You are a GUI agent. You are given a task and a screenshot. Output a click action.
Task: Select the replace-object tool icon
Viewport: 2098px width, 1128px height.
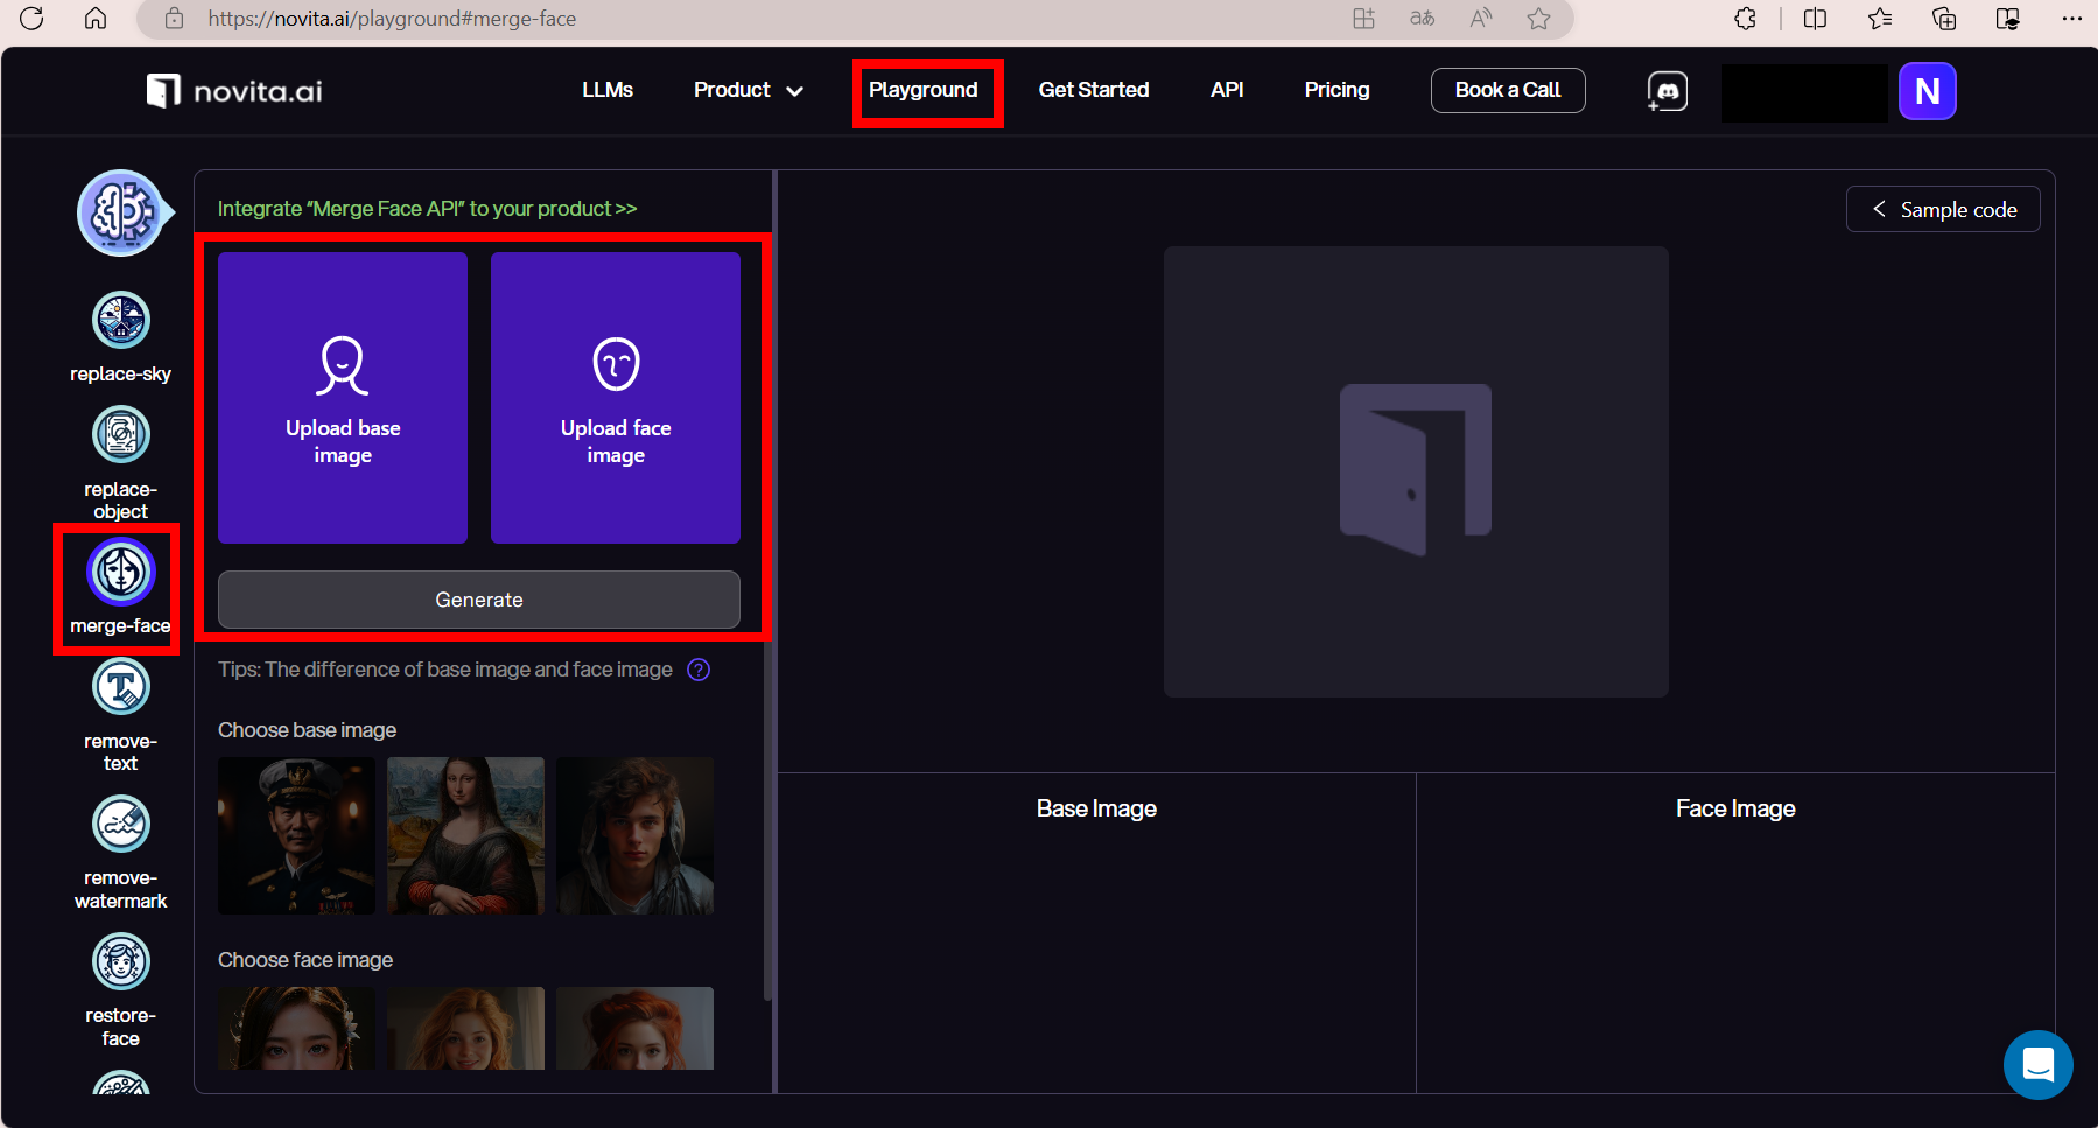click(x=121, y=435)
